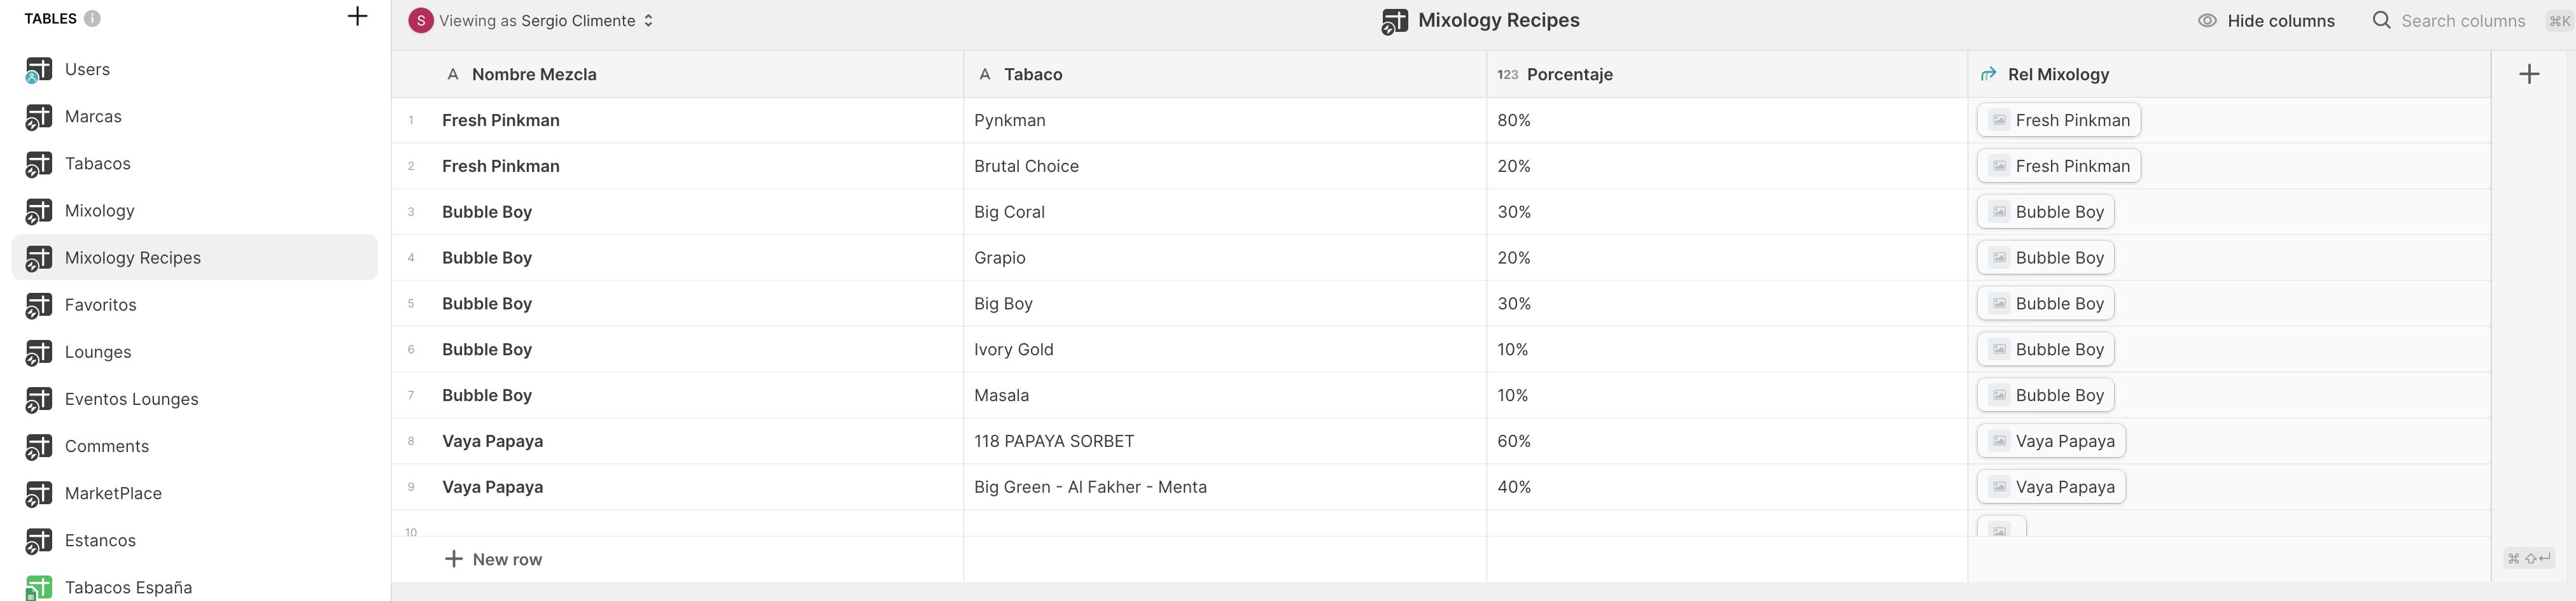Click the image icon in row 10
Viewport: 2576px width, 601px height.
pos(1999,530)
